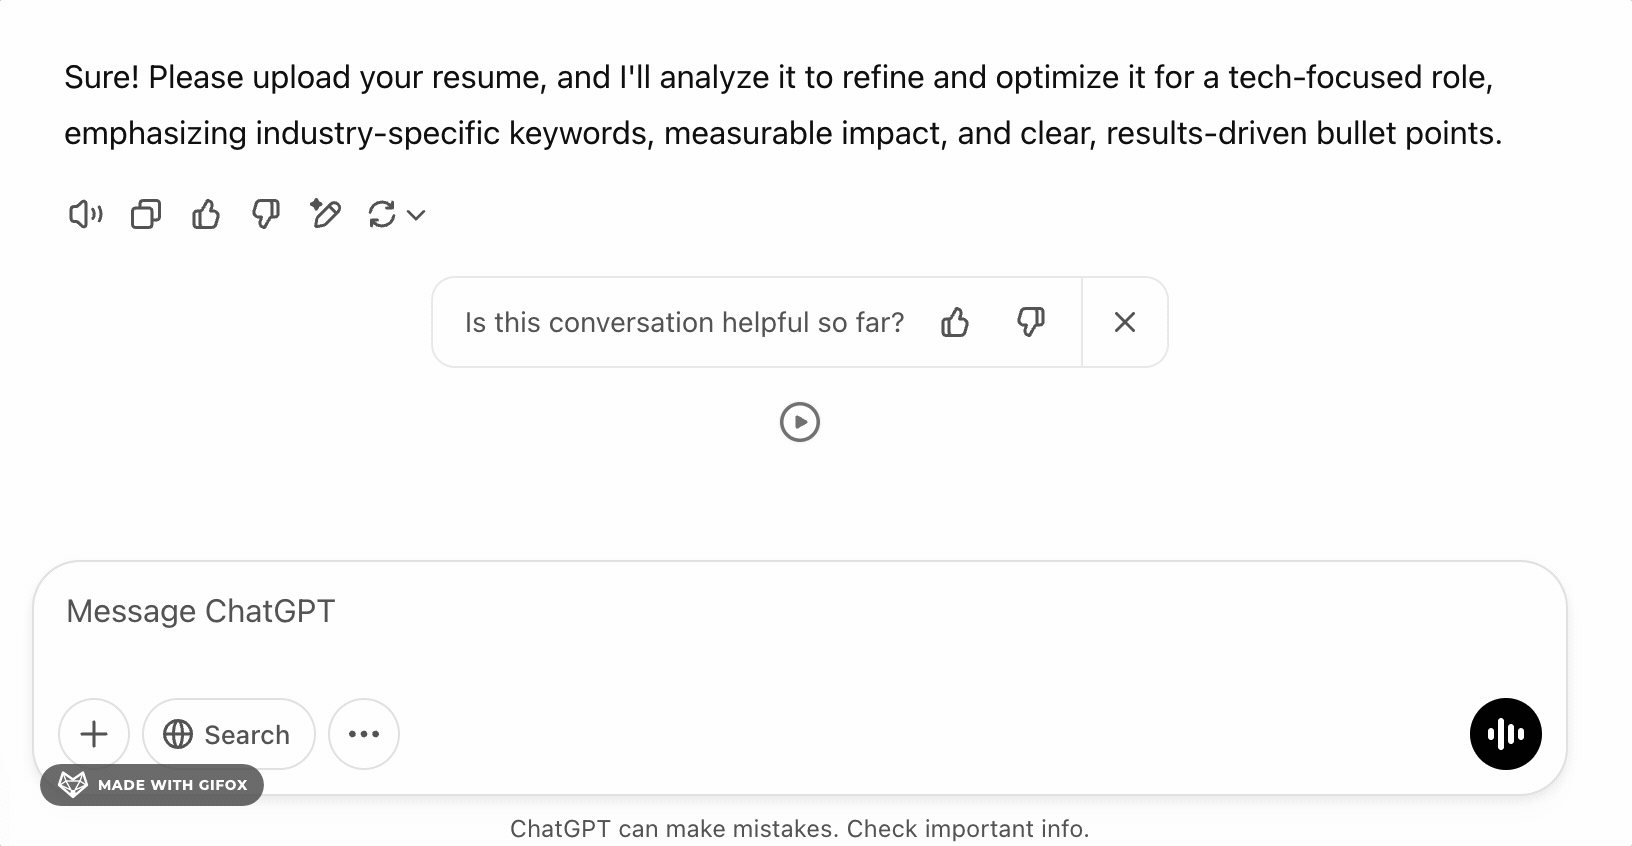Select the feedback prompt question text
Screen dimensions: 1632x846
[684, 322]
